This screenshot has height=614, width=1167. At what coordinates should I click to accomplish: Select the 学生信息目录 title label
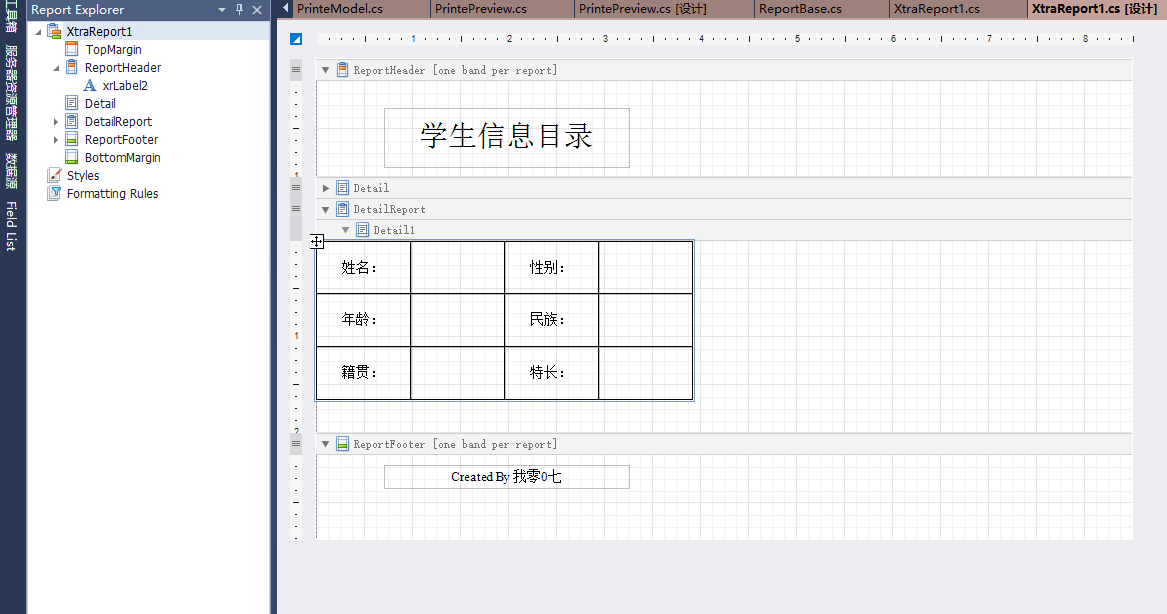pos(506,137)
